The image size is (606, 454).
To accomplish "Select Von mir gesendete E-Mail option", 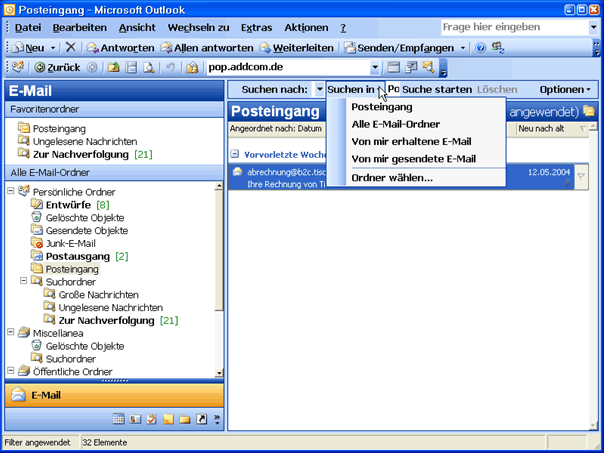I will pos(416,159).
